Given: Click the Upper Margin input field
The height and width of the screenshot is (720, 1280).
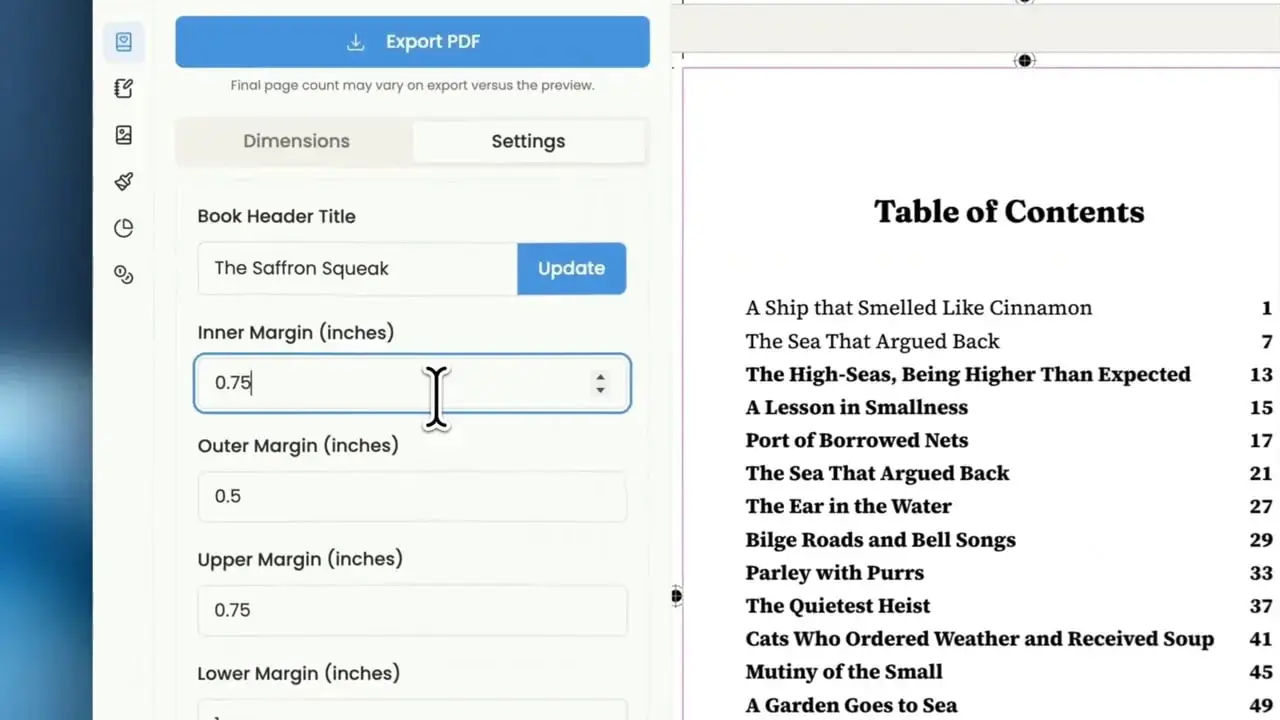Looking at the screenshot, I should [x=412, y=610].
